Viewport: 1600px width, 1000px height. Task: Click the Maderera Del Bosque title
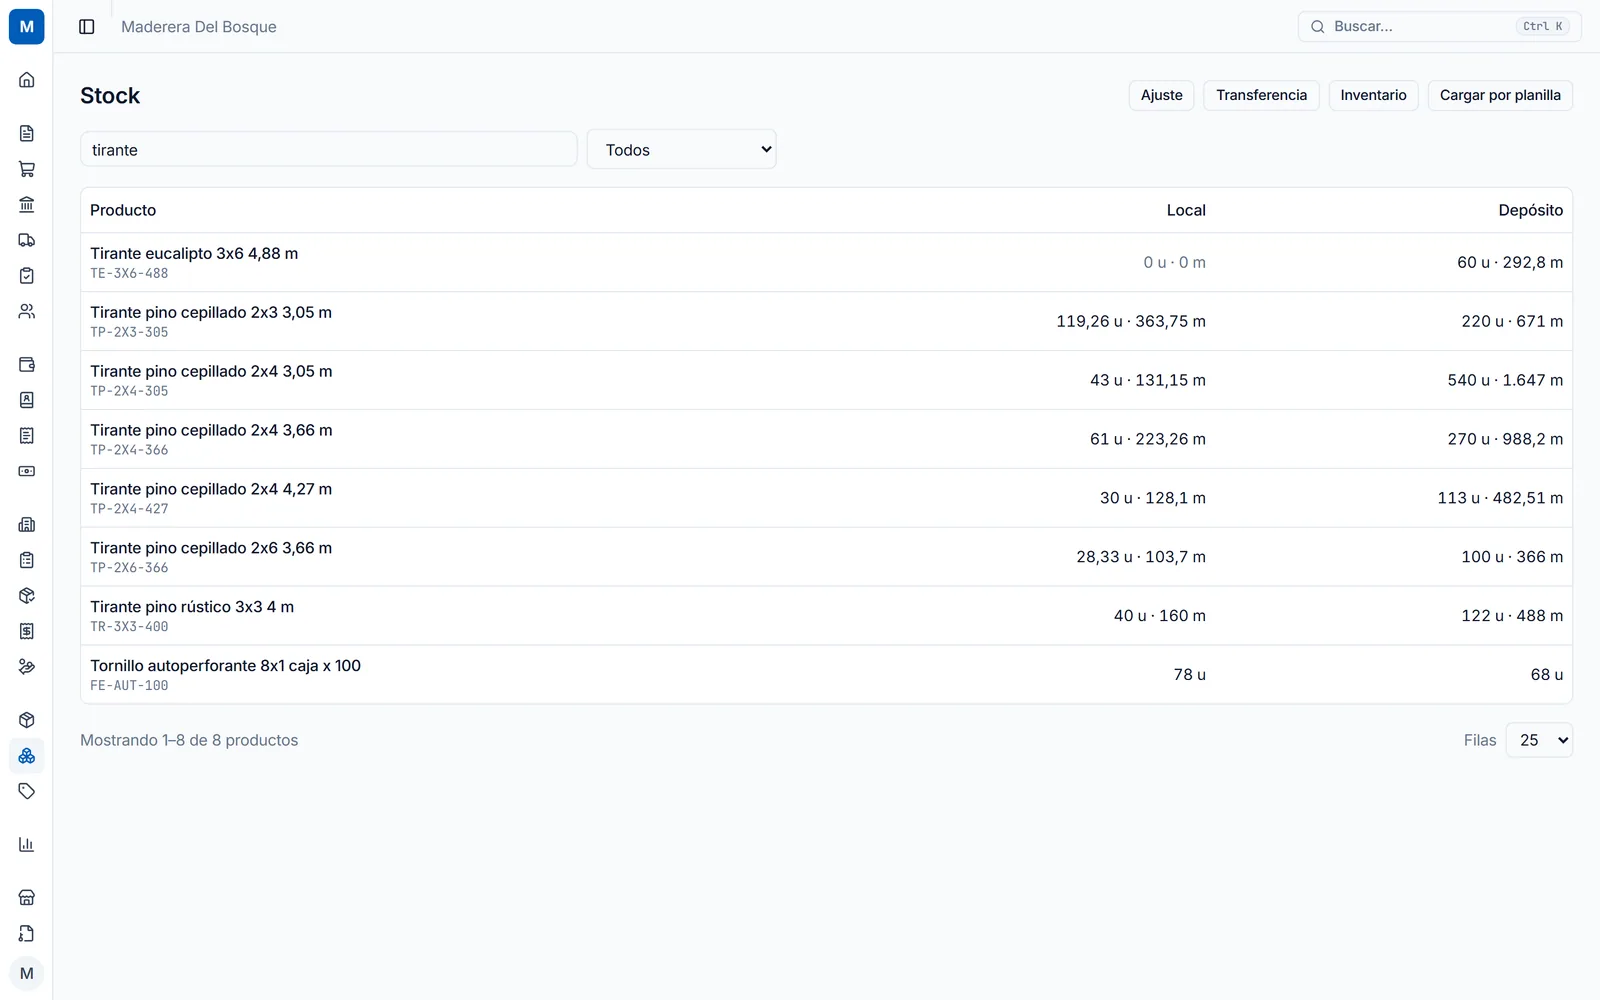(x=199, y=27)
